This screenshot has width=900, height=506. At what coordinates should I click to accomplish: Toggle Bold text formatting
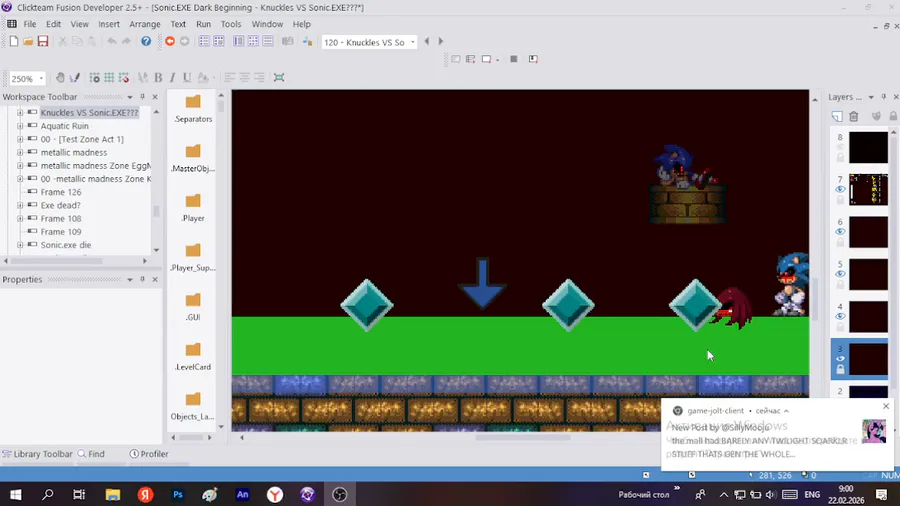click(158, 77)
